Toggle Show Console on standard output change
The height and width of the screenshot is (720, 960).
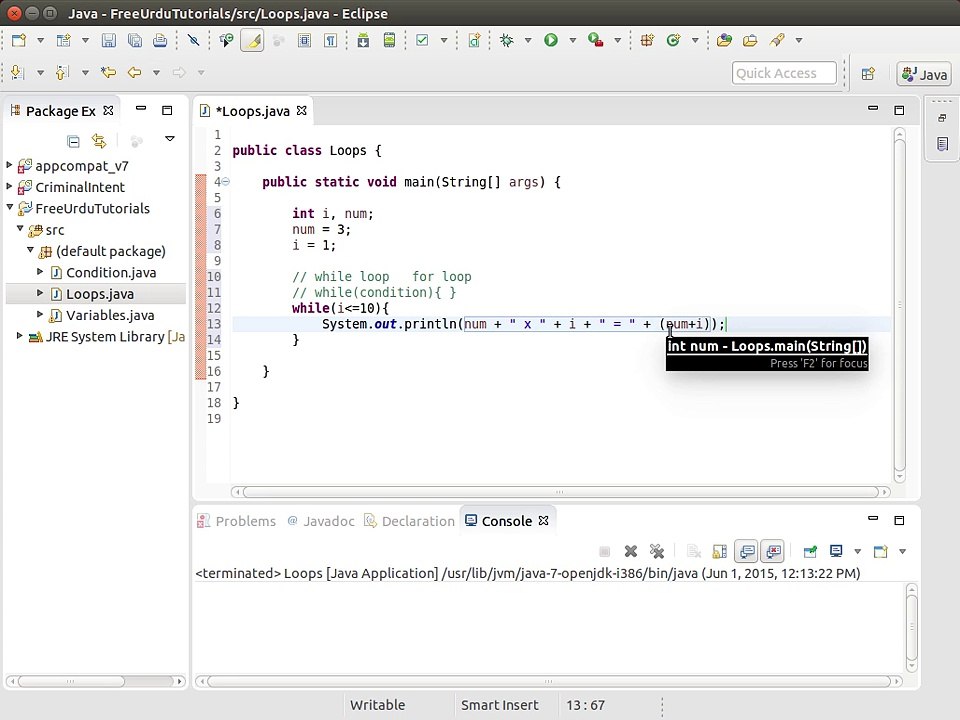(746, 552)
